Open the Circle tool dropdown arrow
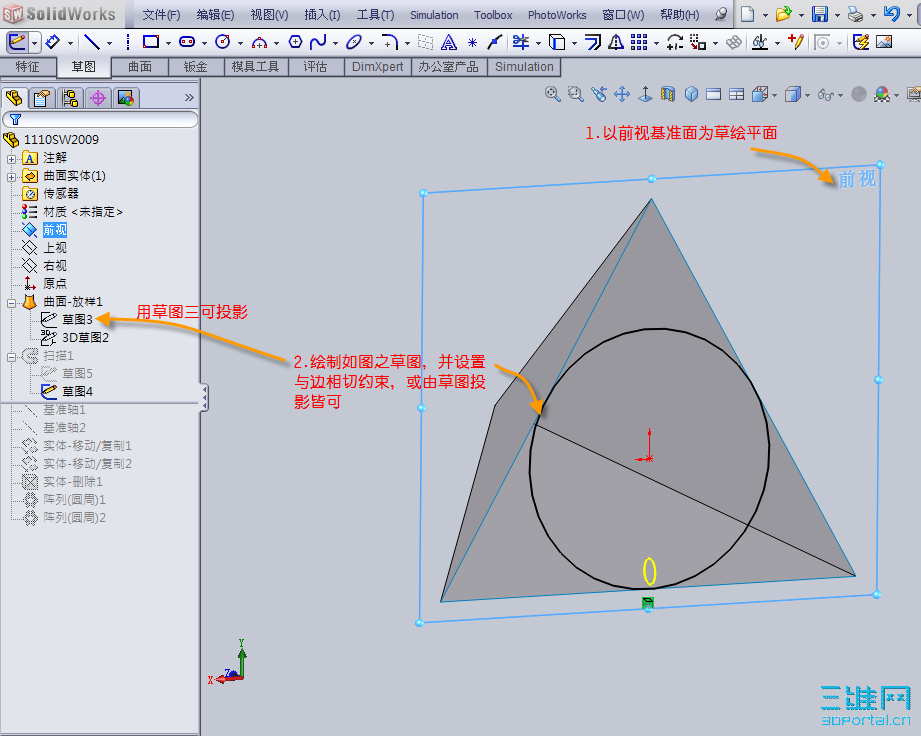Image resolution: width=921 pixels, height=736 pixels. pos(240,43)
